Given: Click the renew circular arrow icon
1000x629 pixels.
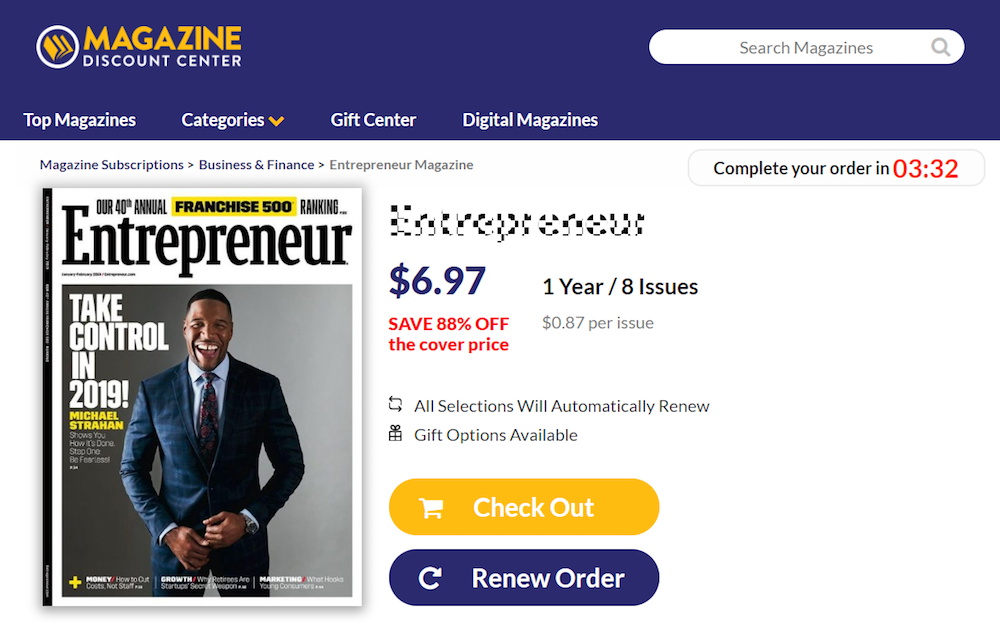Looking at the screenshot, I should pos(431,578).
